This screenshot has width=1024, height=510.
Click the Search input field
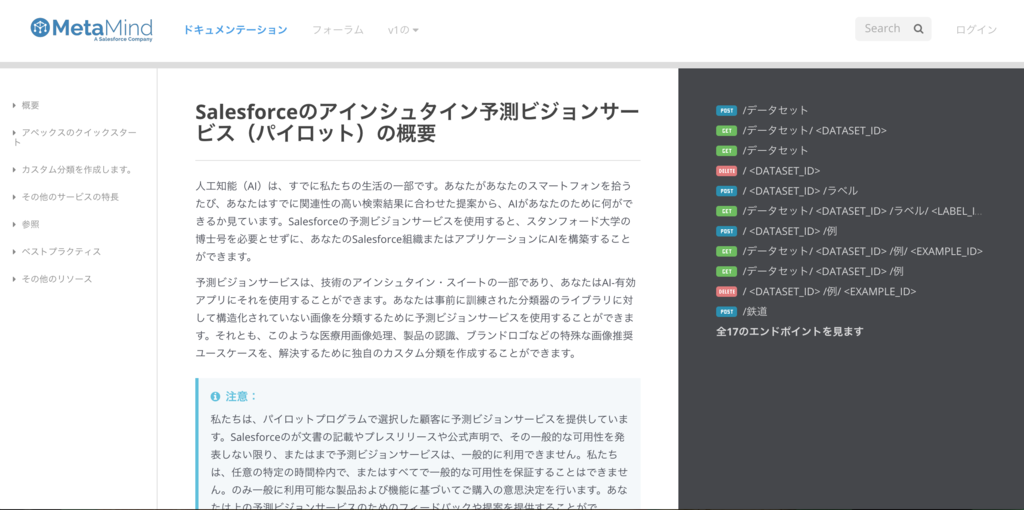click(x=893, y=29)
